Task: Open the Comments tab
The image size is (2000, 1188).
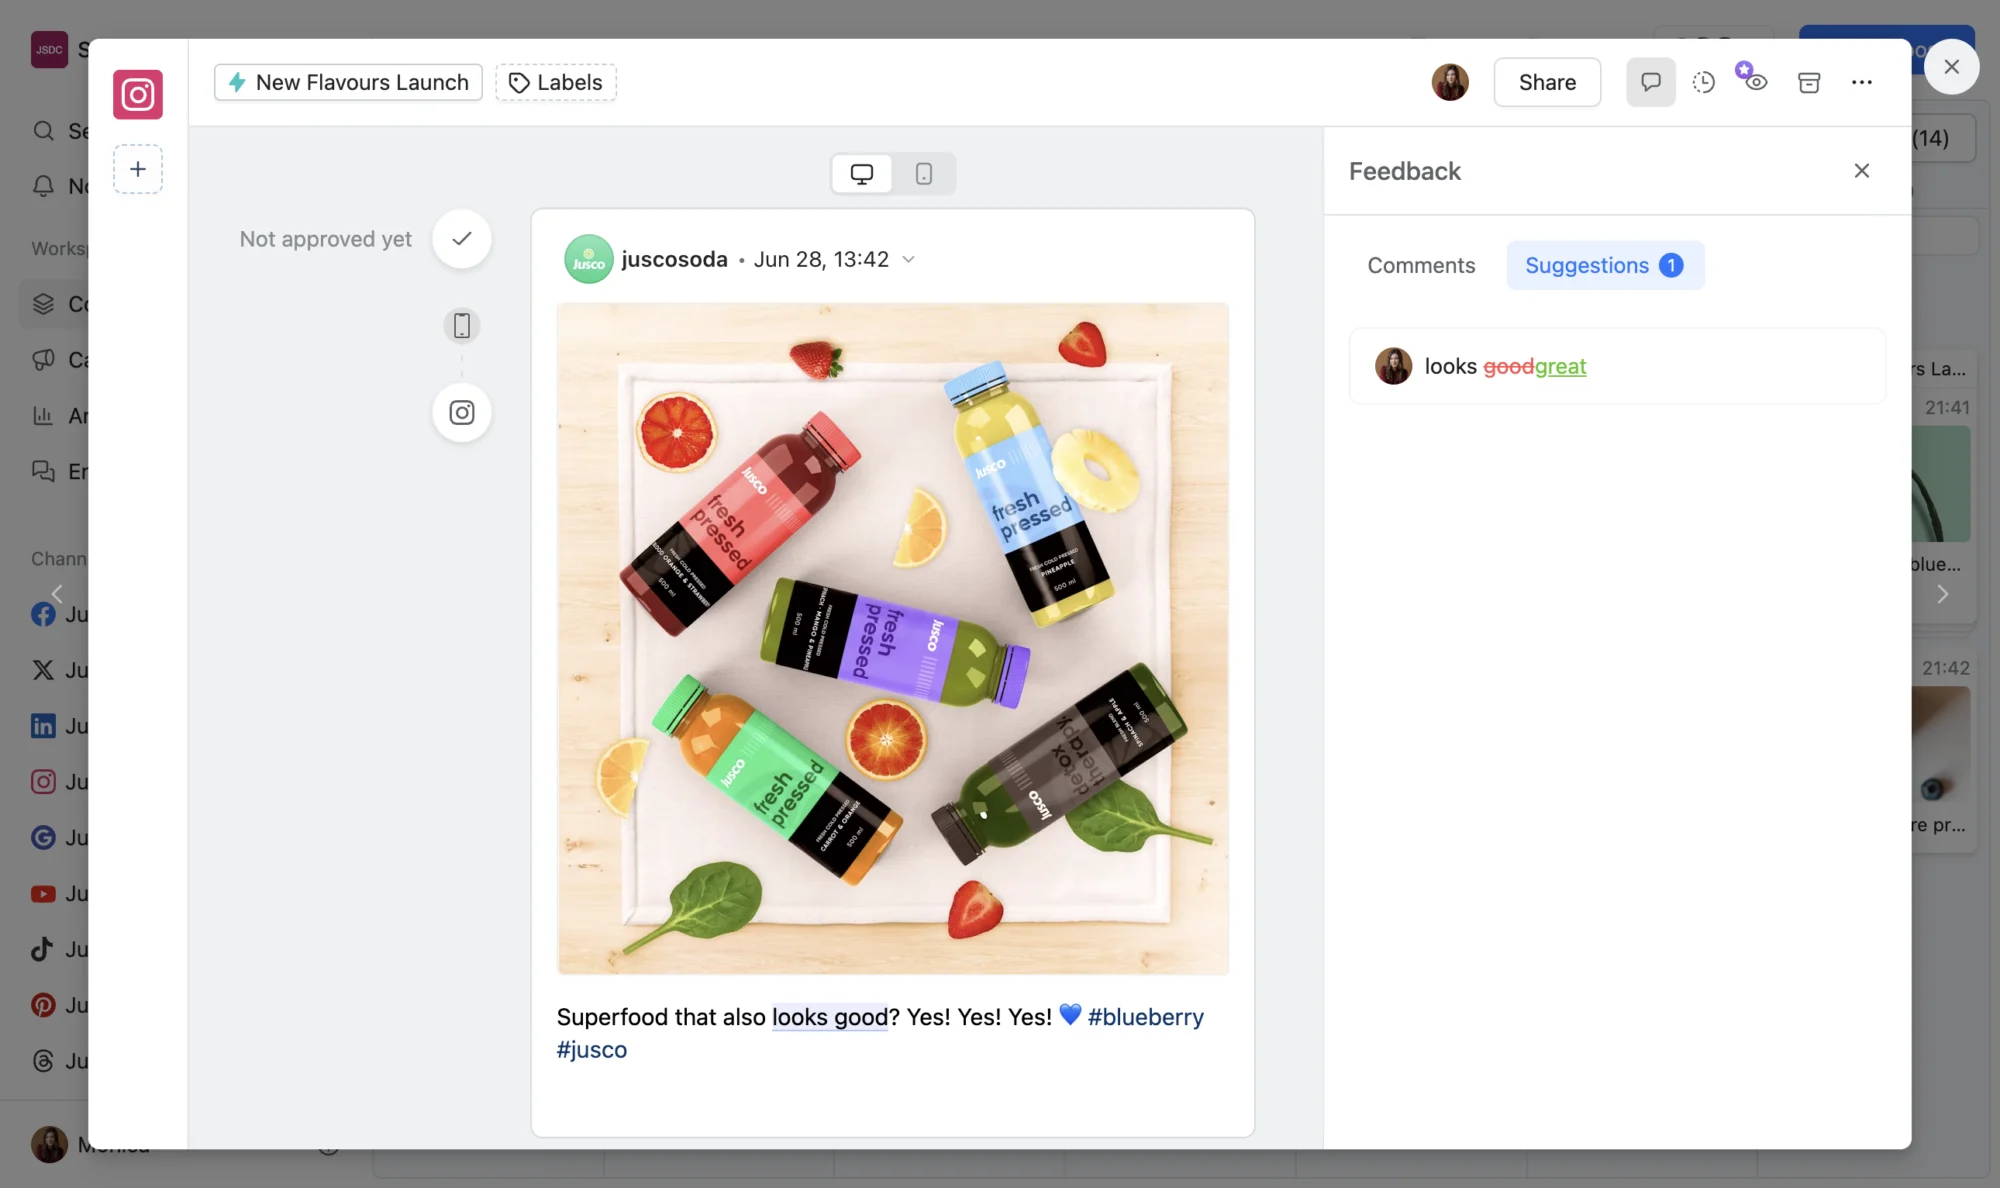Action: click(x=1421, y=266)
